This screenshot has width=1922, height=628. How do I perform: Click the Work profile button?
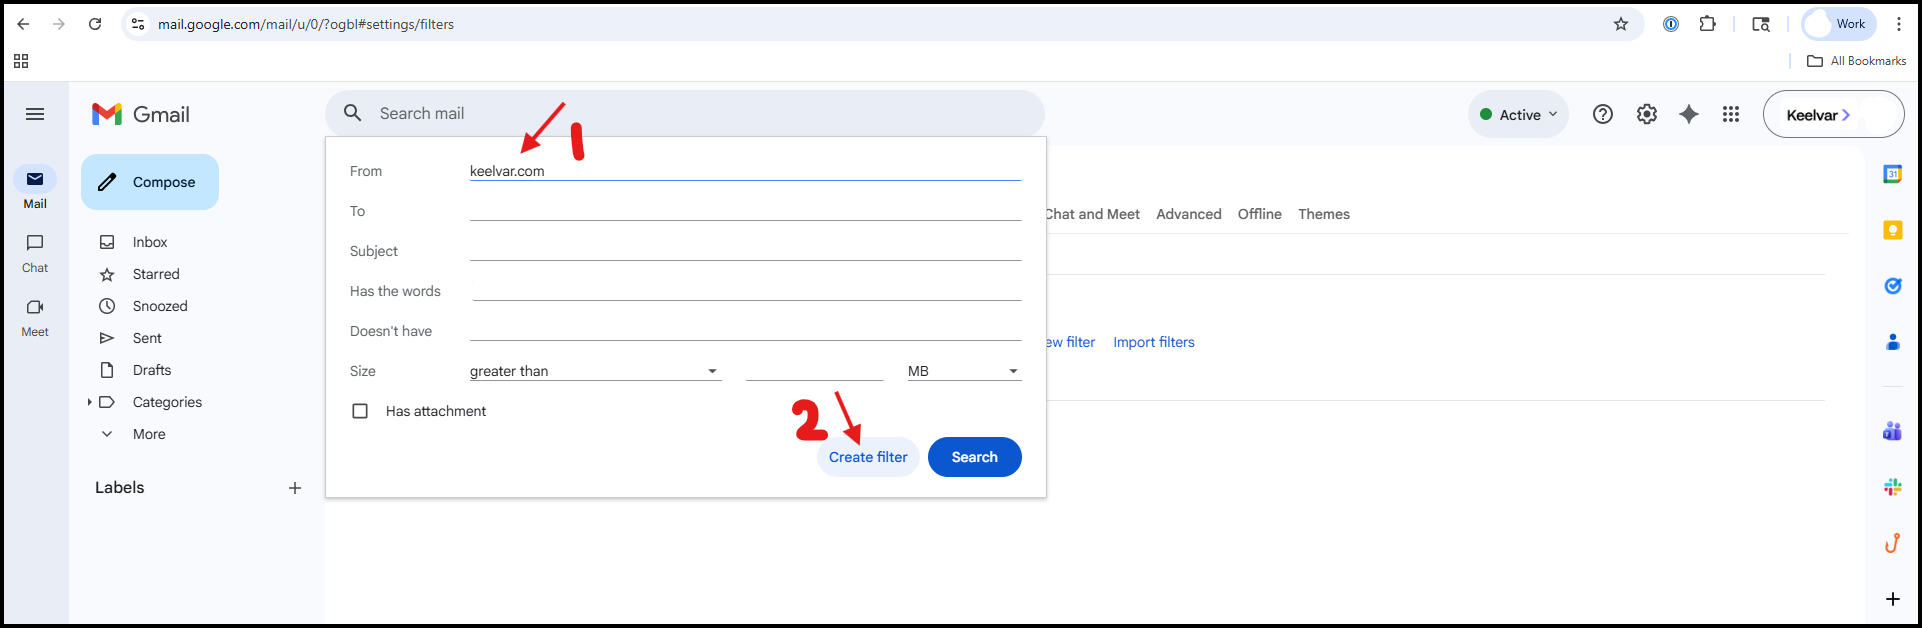(x=1839, y=24)
